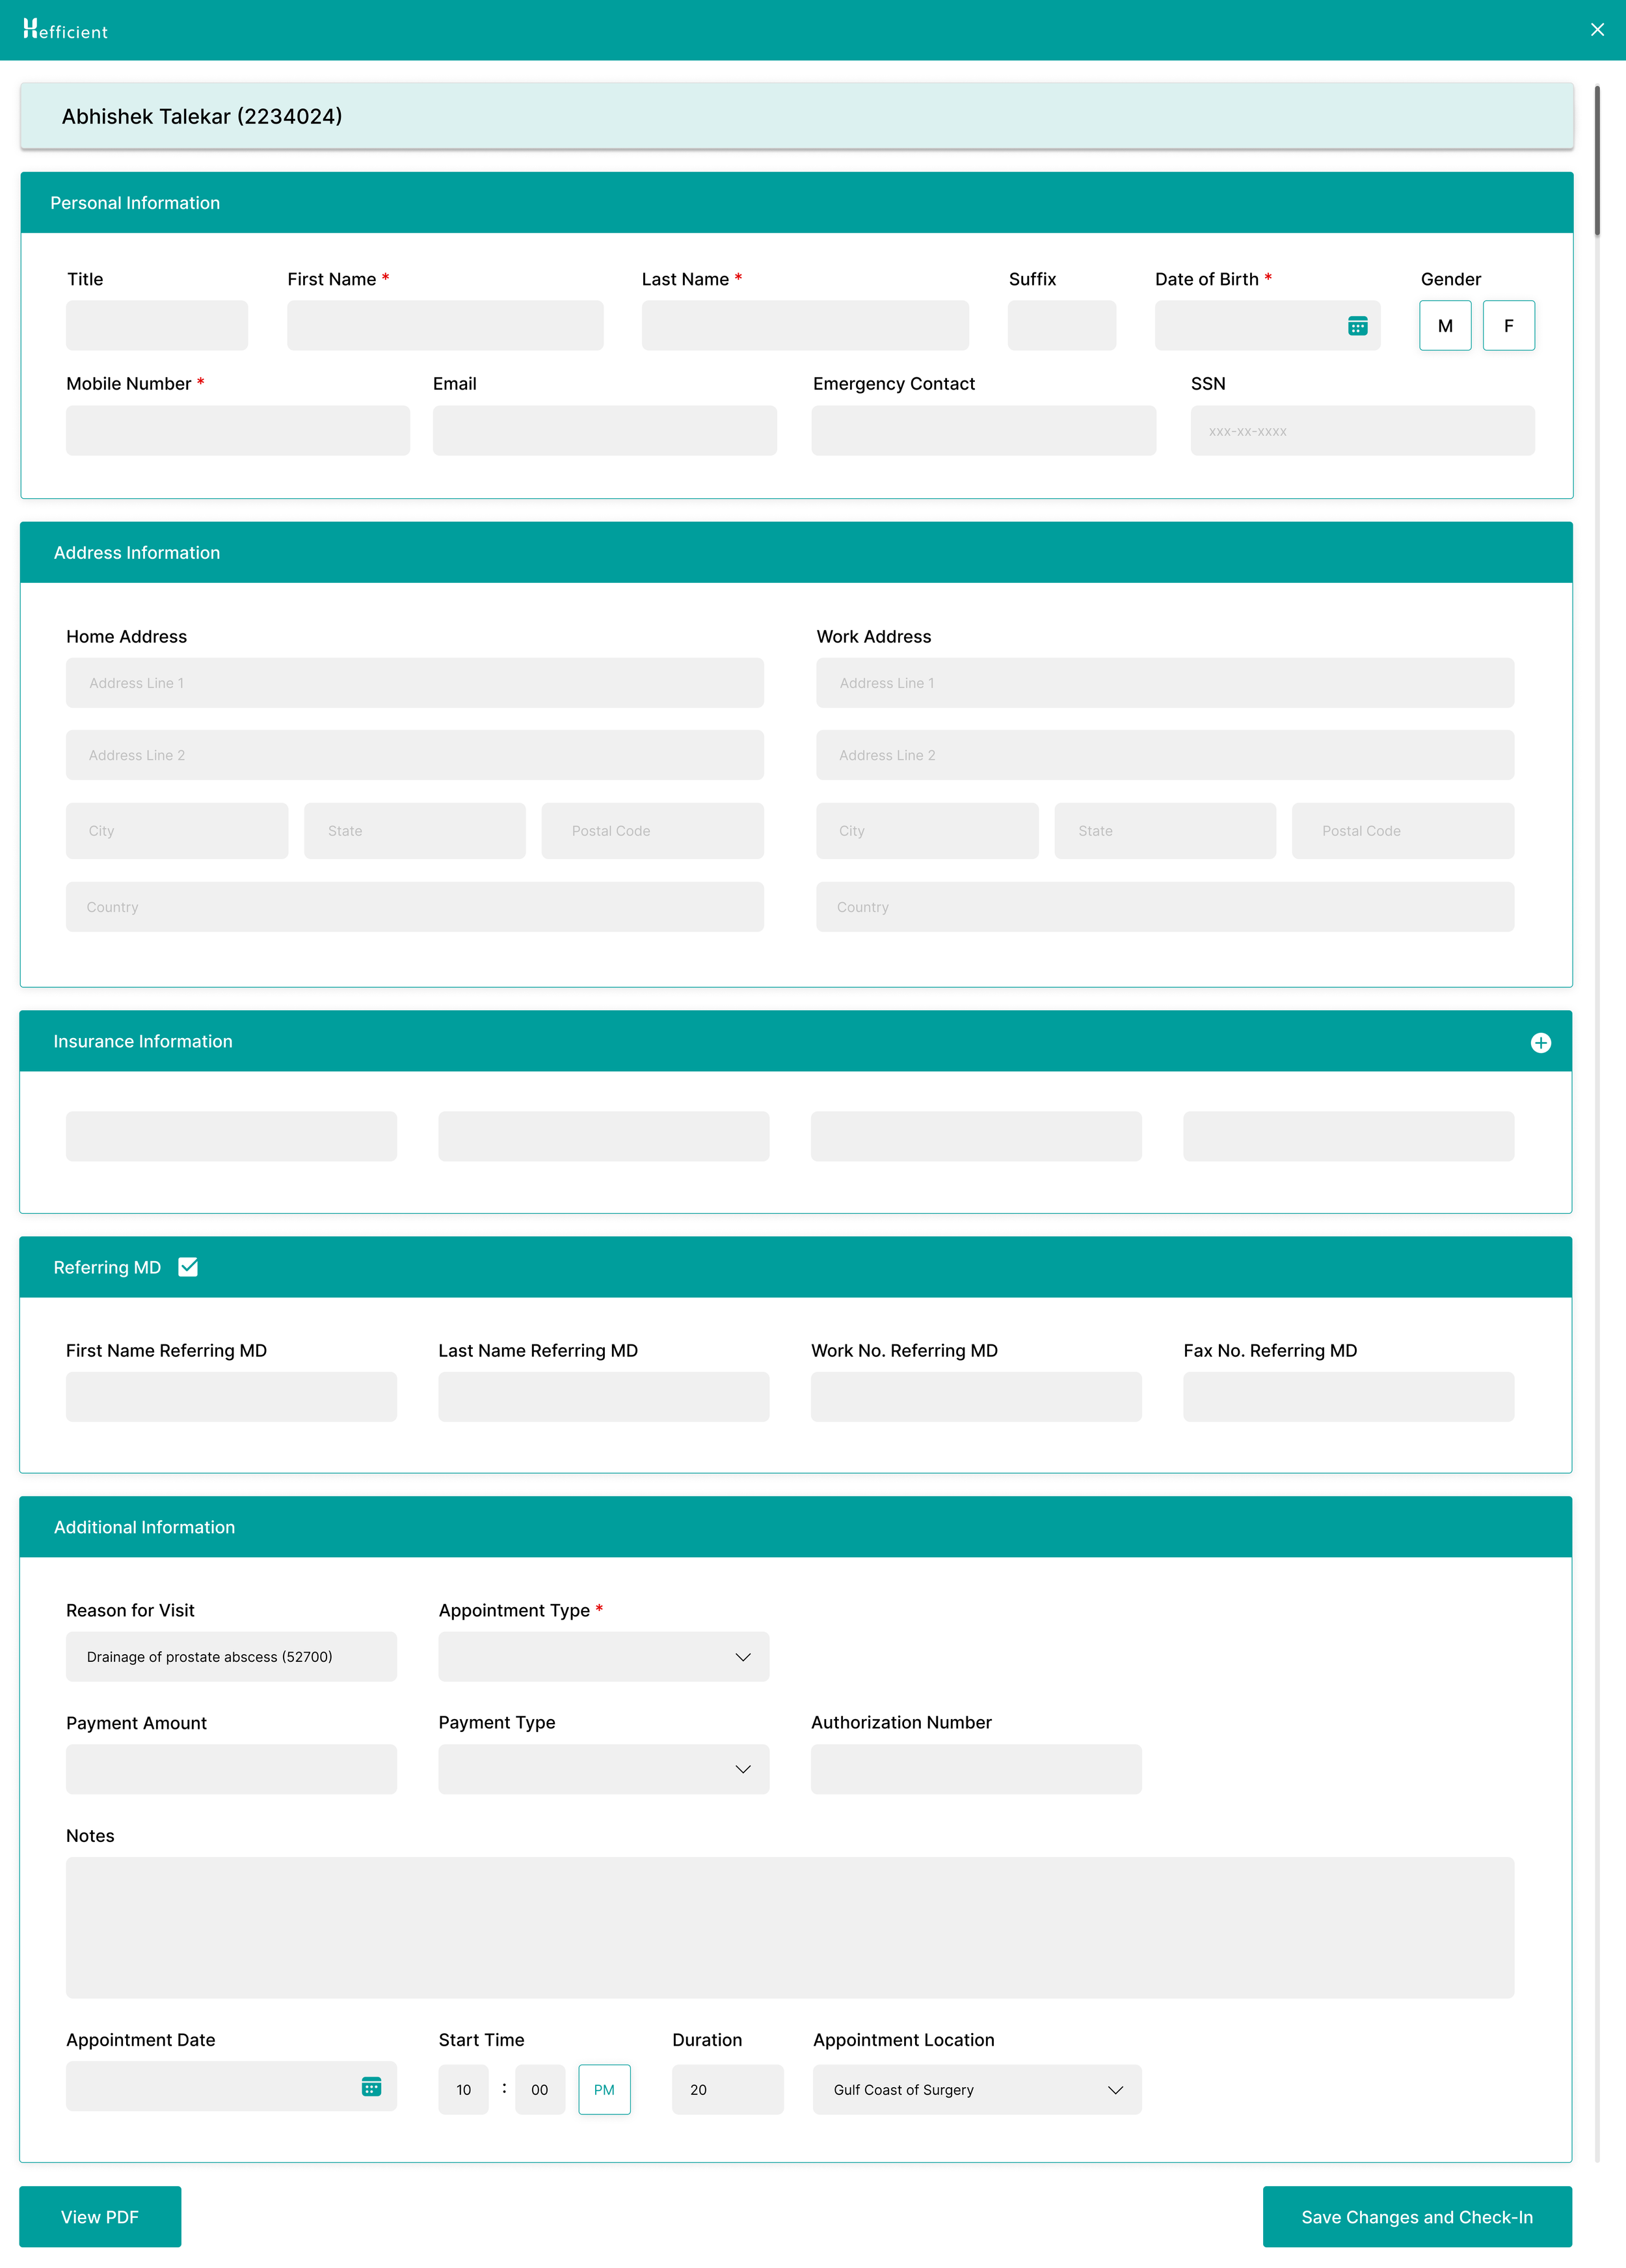Click into the Notes text area
Viewport: 1626px width, 2268px height.
click(789, 1927)
